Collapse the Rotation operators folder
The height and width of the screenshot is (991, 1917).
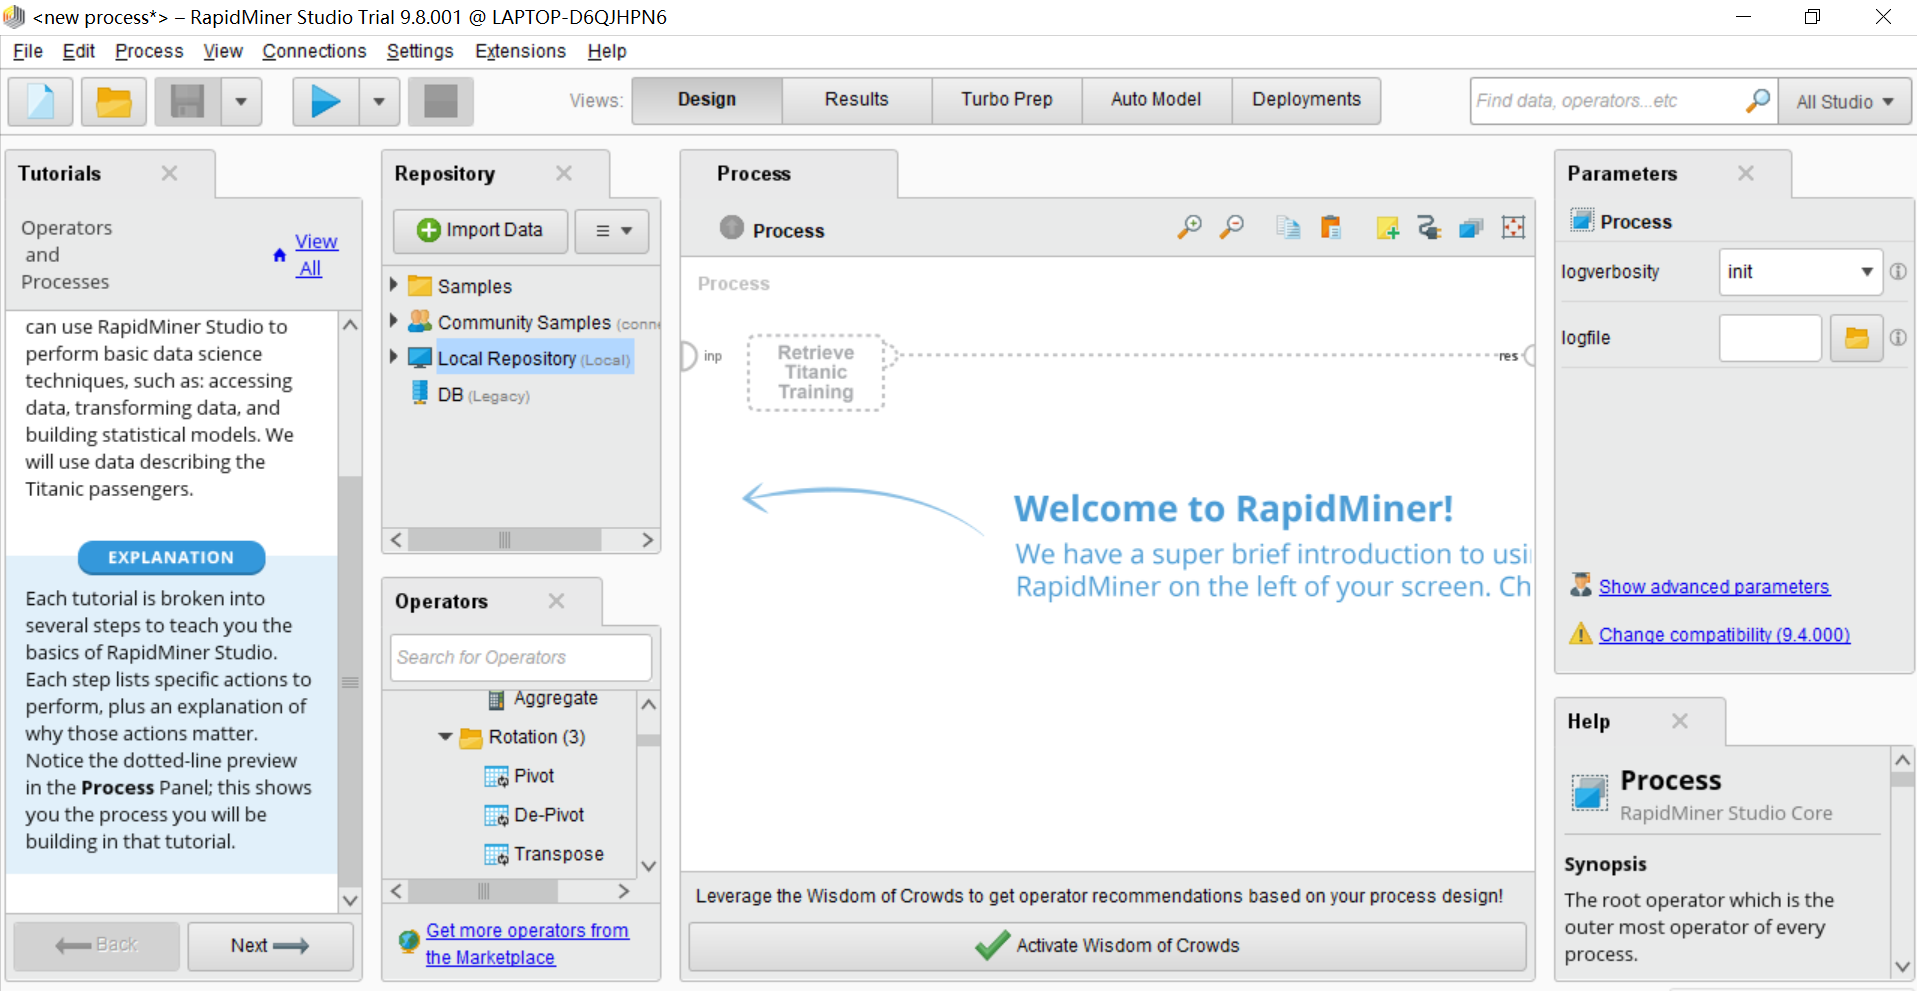coord(445,737)
